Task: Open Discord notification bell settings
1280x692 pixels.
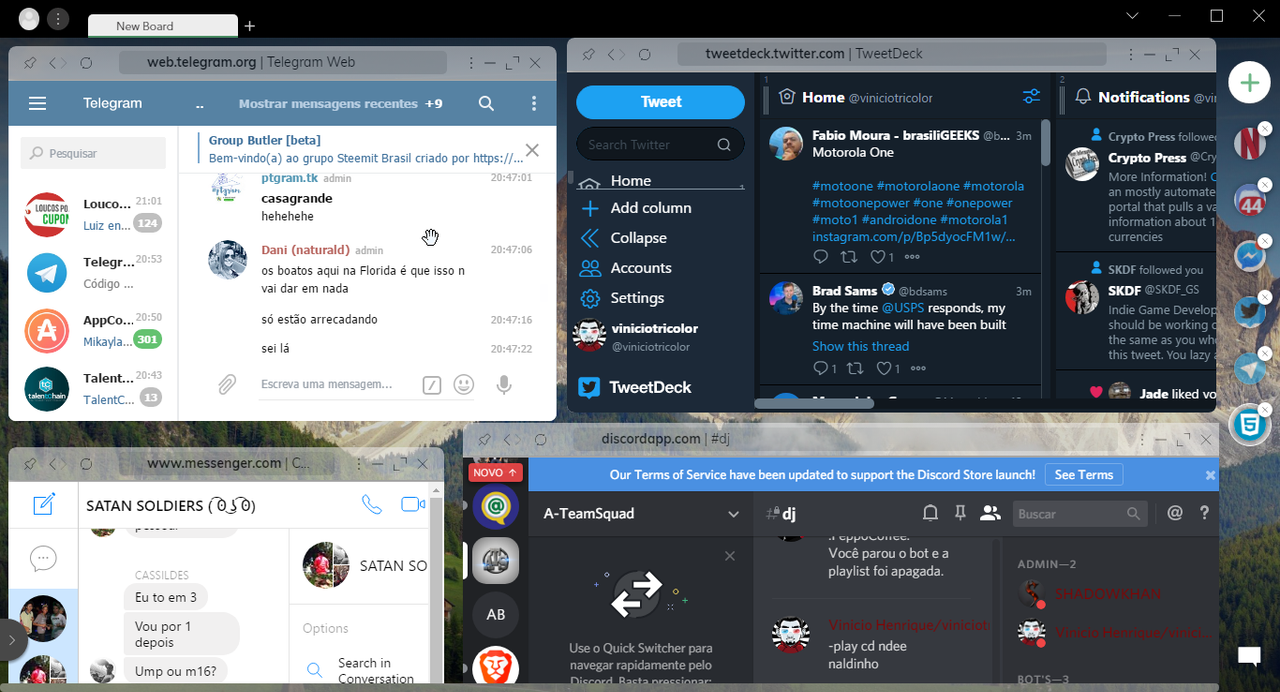Action: tap(930, 513)
